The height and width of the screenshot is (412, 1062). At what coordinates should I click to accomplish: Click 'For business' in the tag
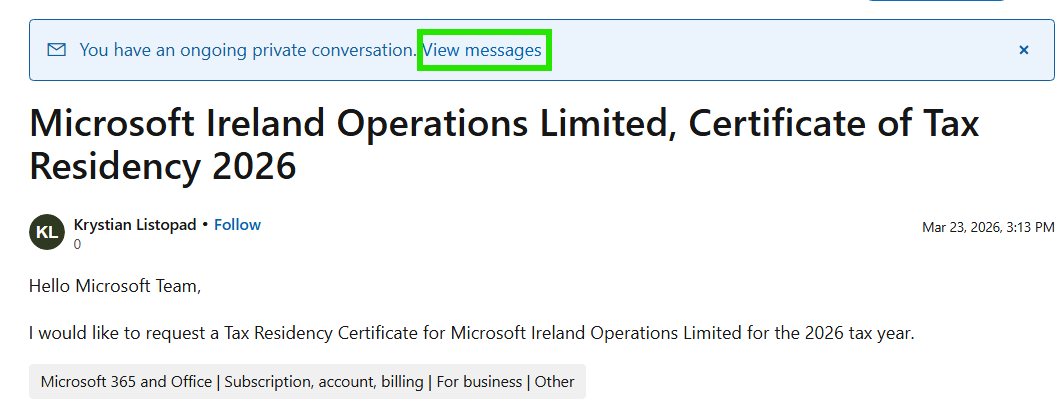[x=479, y=382]
